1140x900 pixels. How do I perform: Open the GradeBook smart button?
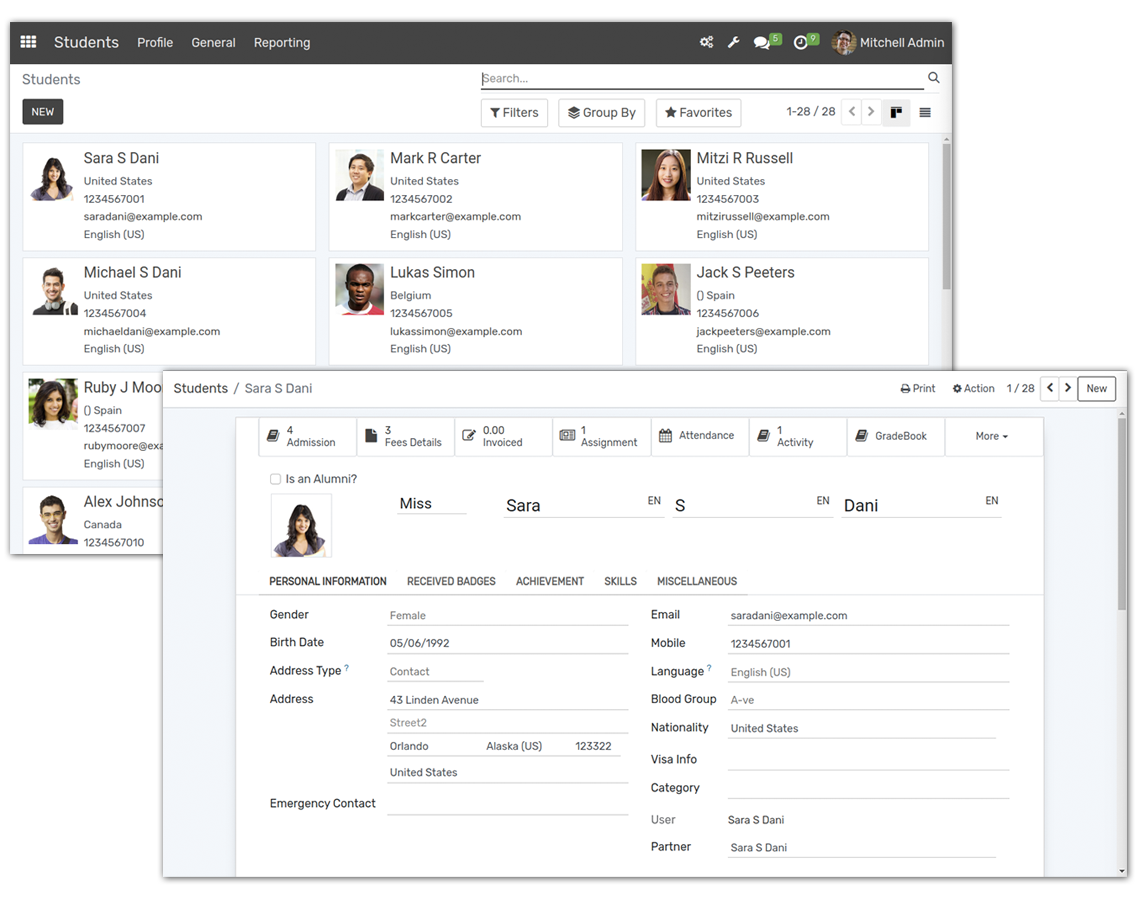coord(894,436)
